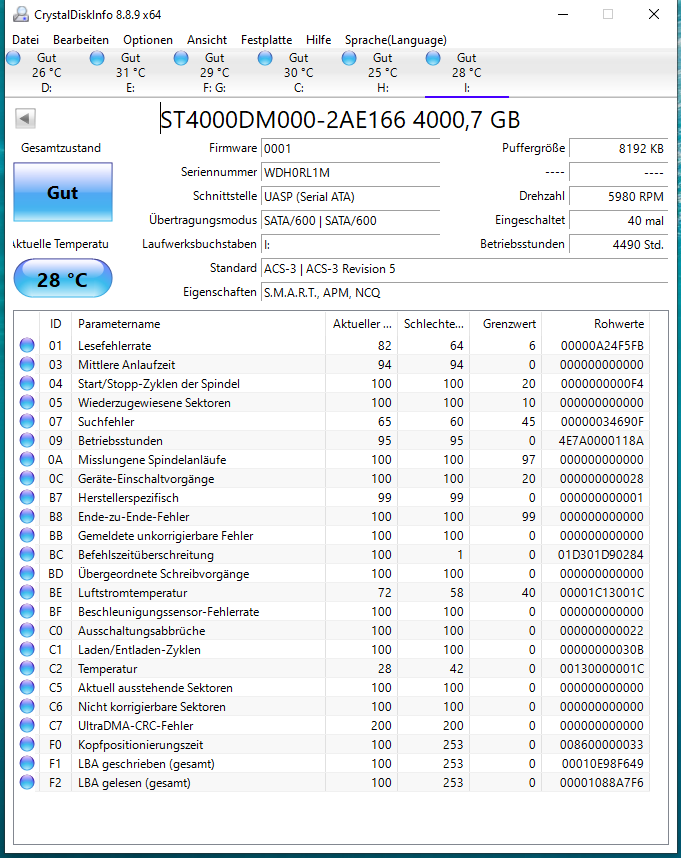Screen dimensions: 681x858
Task: Click status icon for Beschleunigungssensor-Fehlerrate row
Action: [x=27, y=611]
